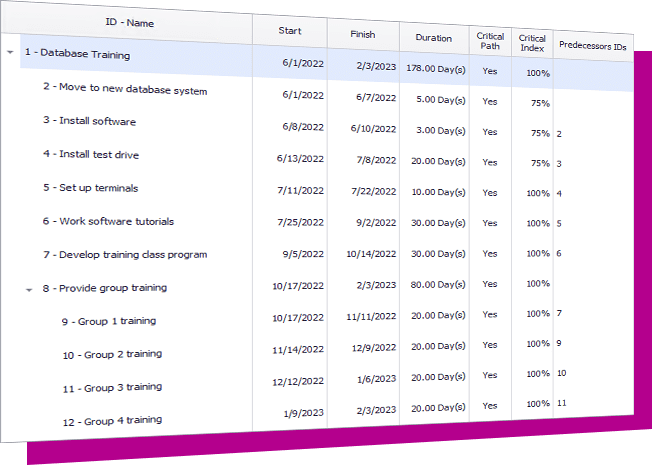Viewport: 652px width, 465px height.
Task: Click the 10.00 Day(s) duration cell
Action: [x=438, y=192]
